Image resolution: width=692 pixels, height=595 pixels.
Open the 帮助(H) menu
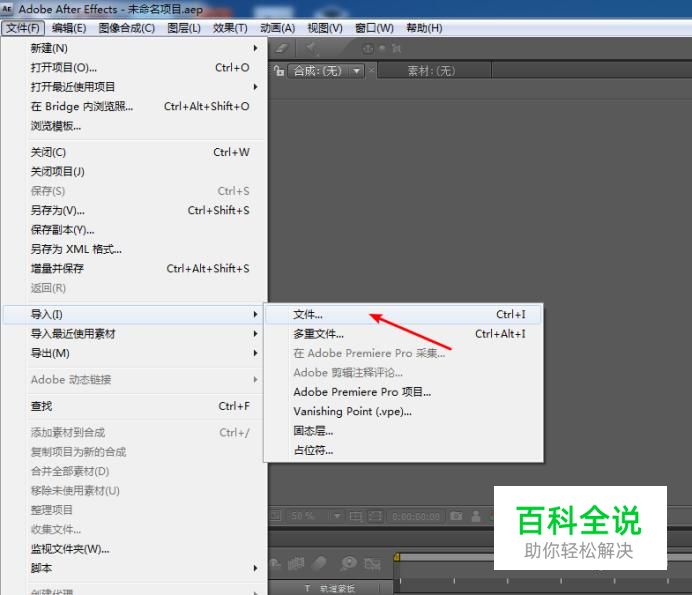coord(424,28)
